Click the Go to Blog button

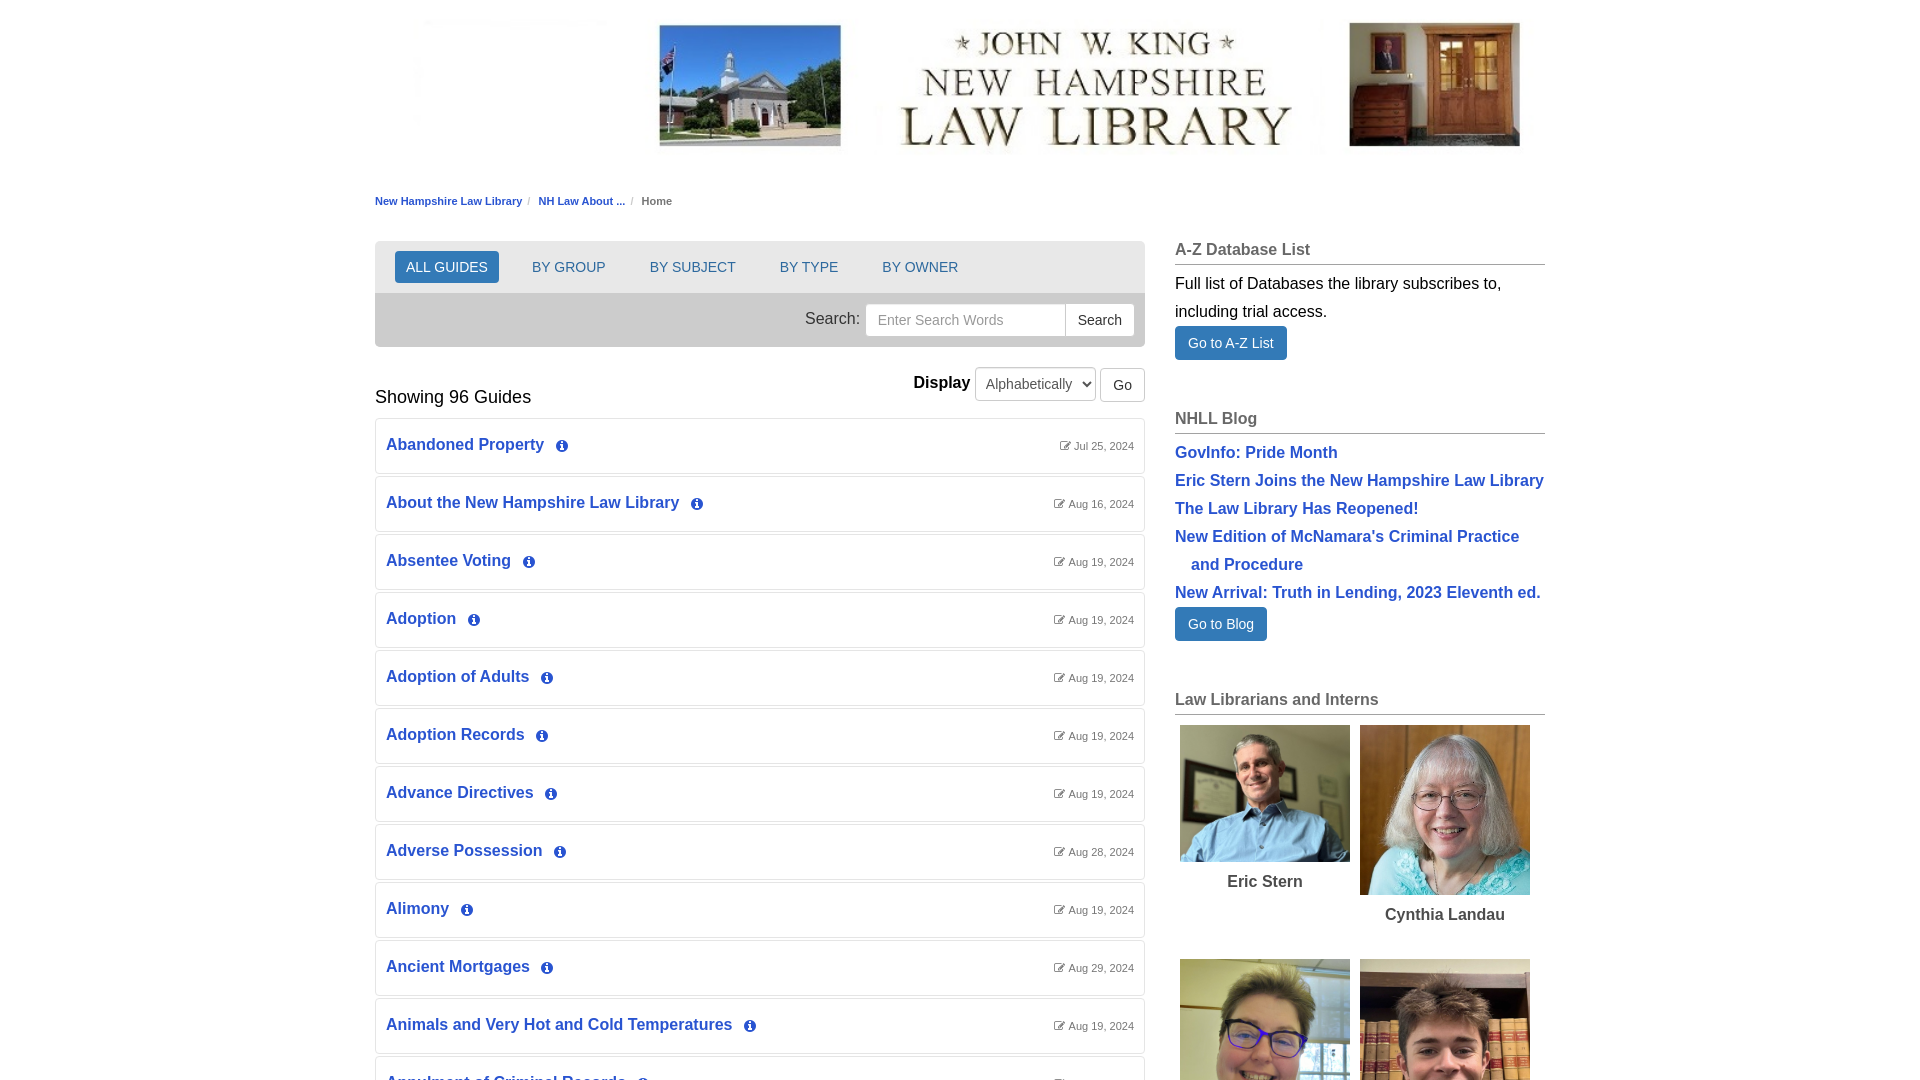[x=1221, y=624]
